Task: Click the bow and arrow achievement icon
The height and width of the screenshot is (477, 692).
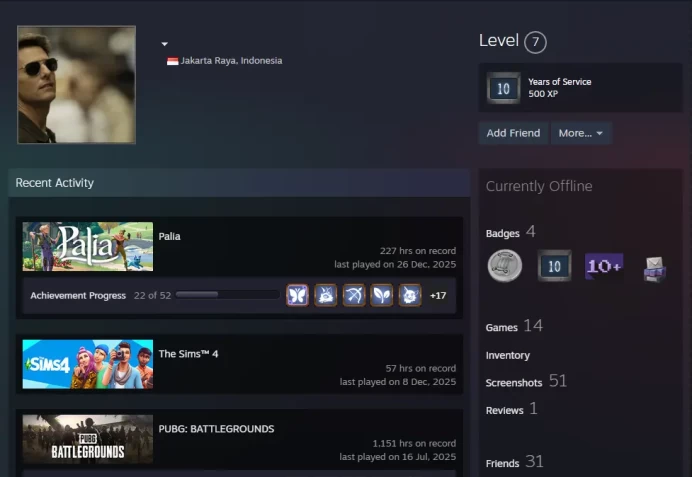Action: pos(354,295)
